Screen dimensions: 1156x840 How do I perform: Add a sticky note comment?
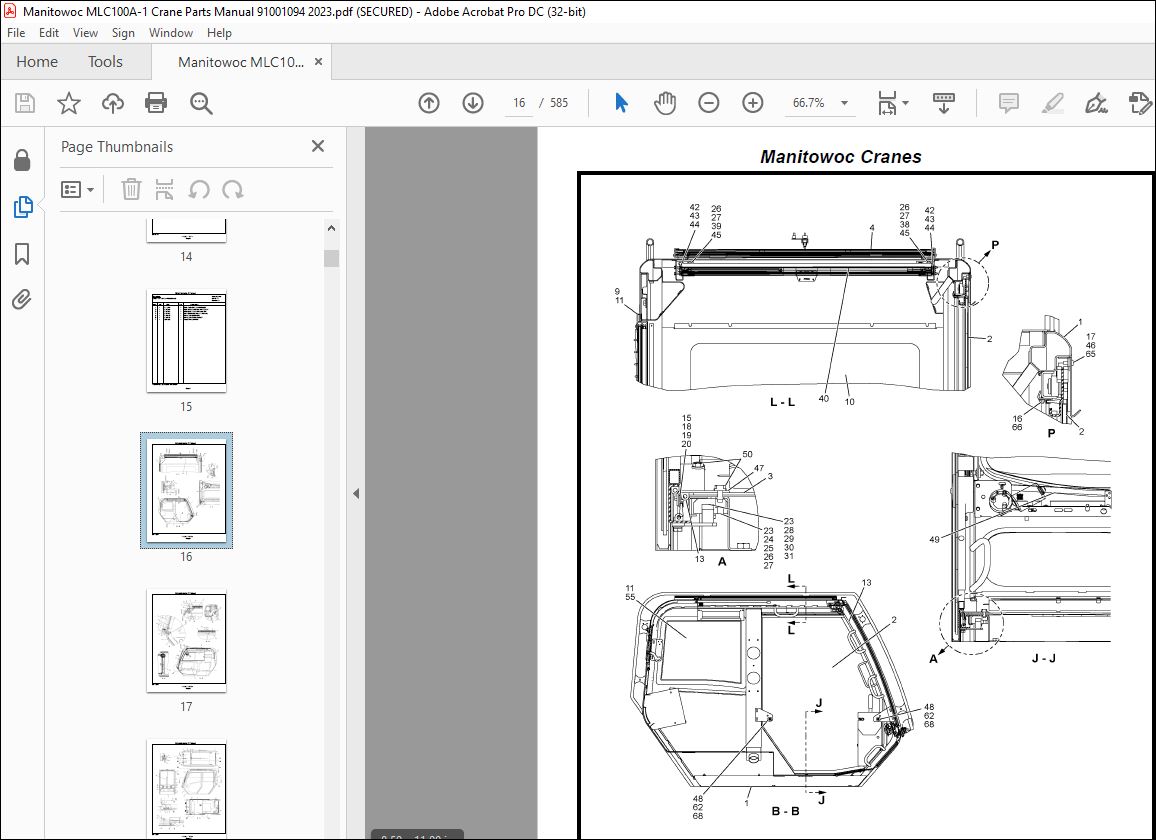point(1009,103)
